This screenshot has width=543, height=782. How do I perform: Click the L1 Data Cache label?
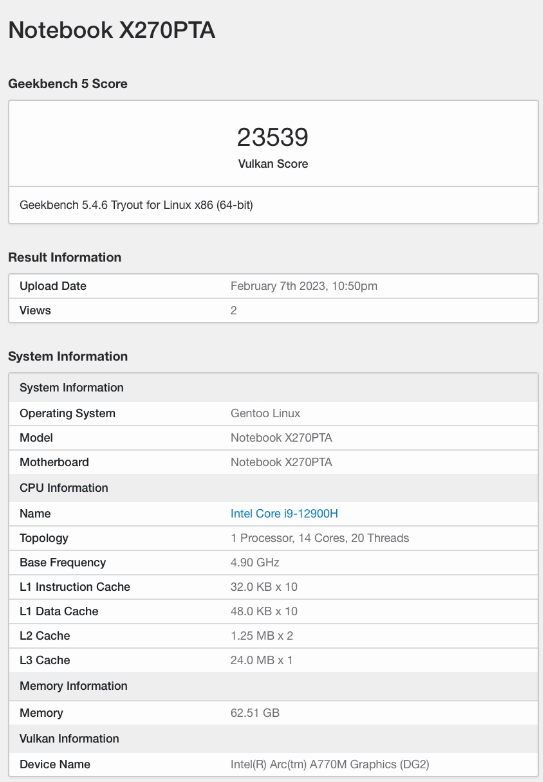[x=59, y=611]
